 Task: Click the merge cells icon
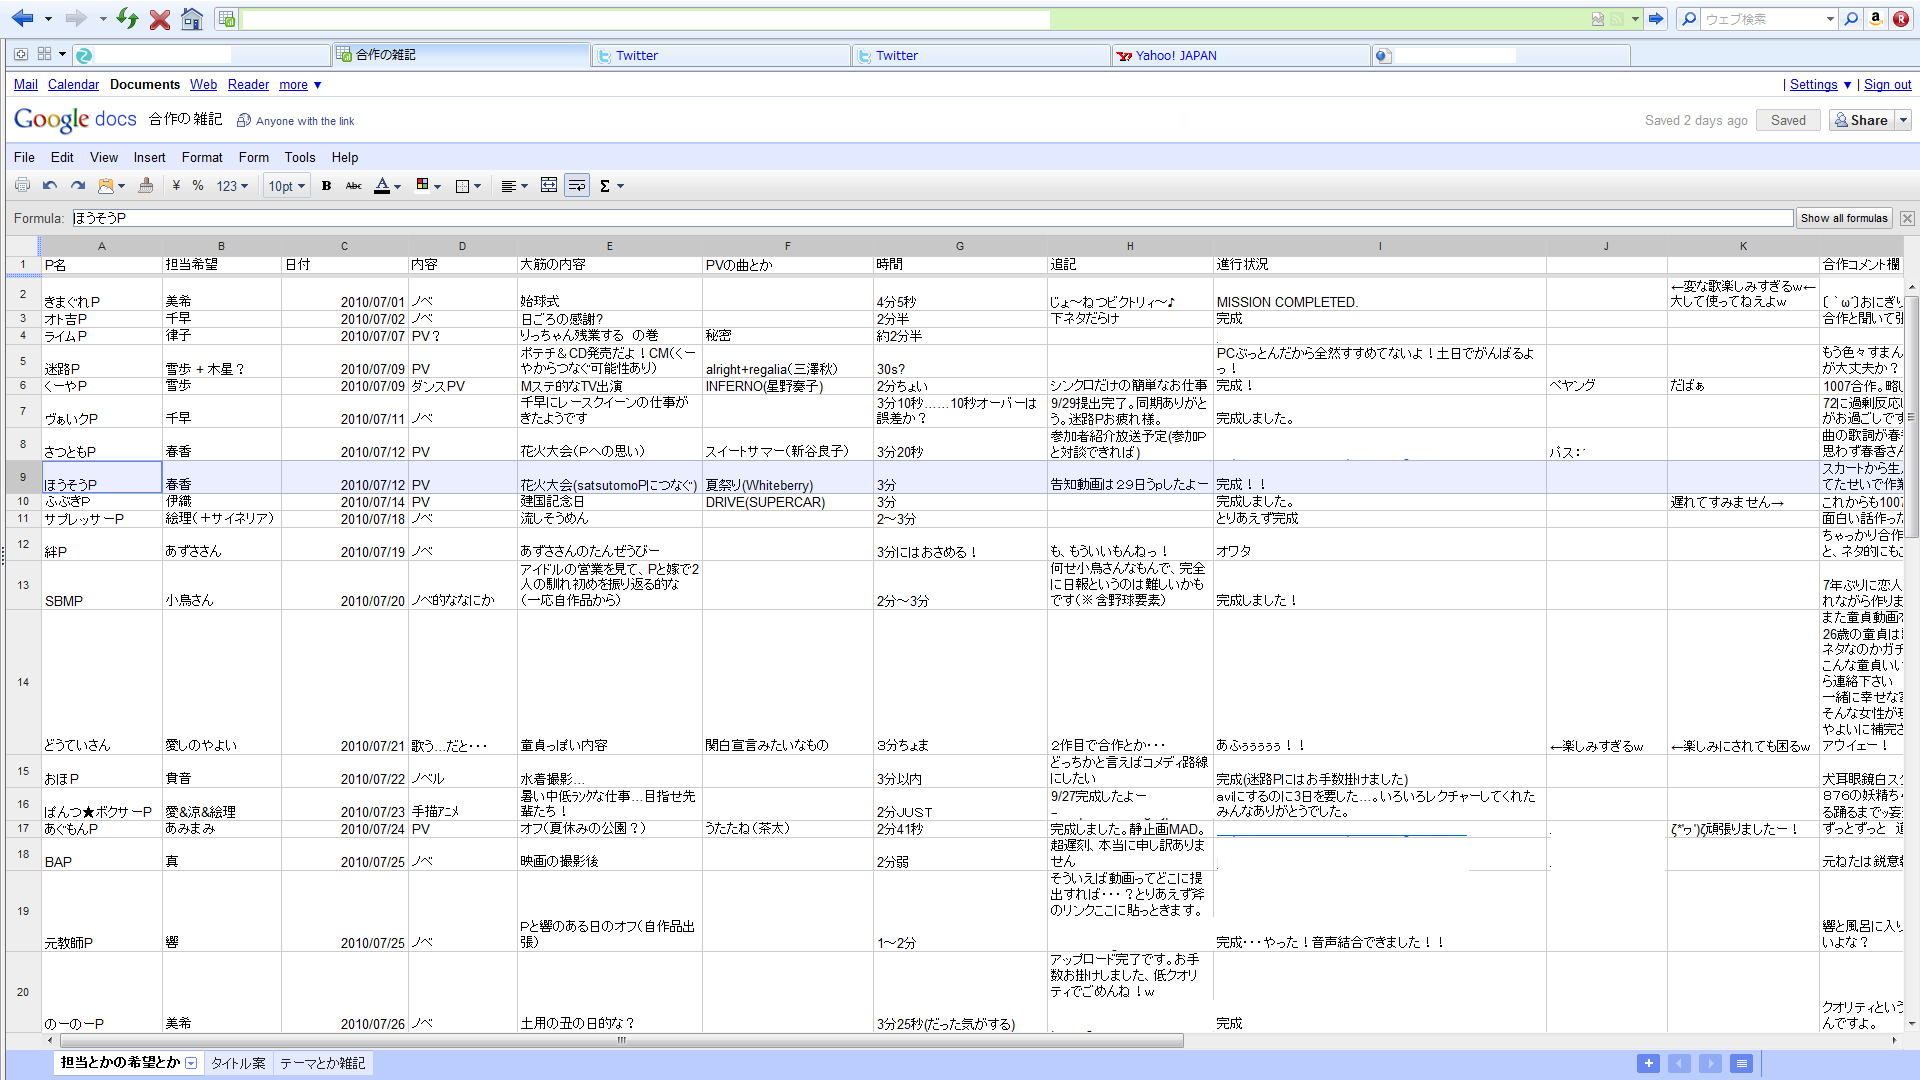click(549, 186)
